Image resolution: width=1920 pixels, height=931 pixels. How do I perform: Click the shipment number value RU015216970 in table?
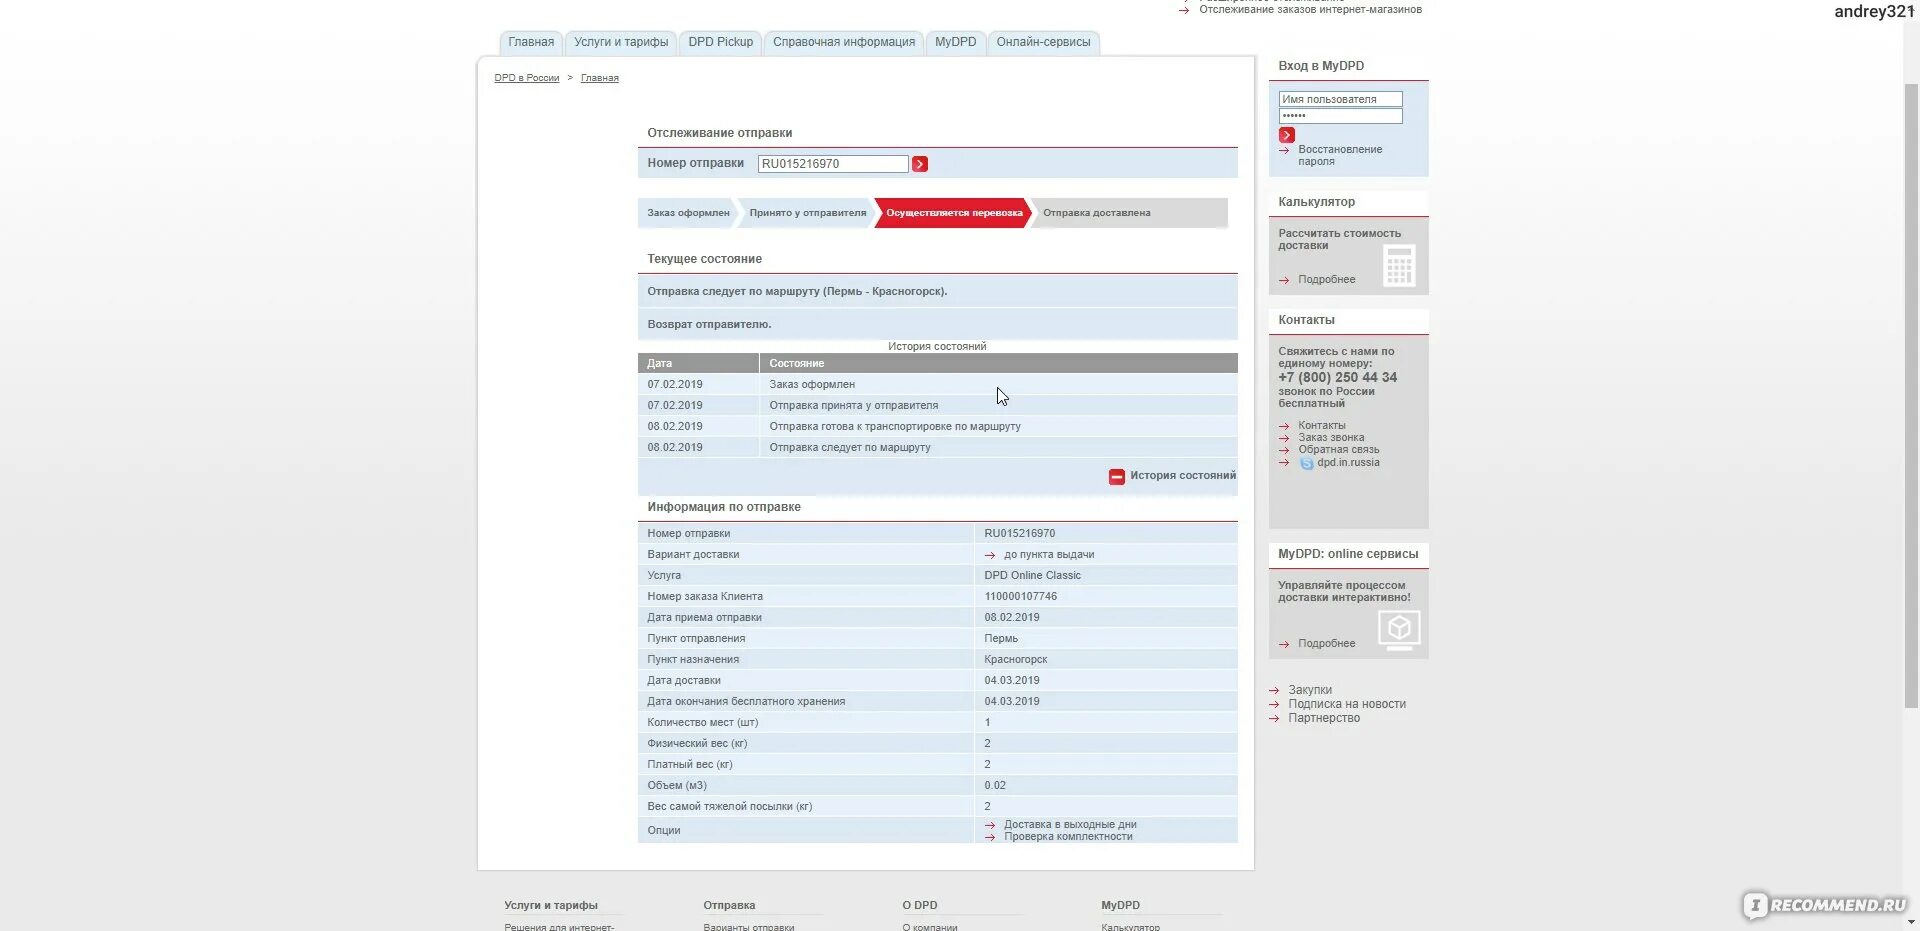(x=1020, y=534)
